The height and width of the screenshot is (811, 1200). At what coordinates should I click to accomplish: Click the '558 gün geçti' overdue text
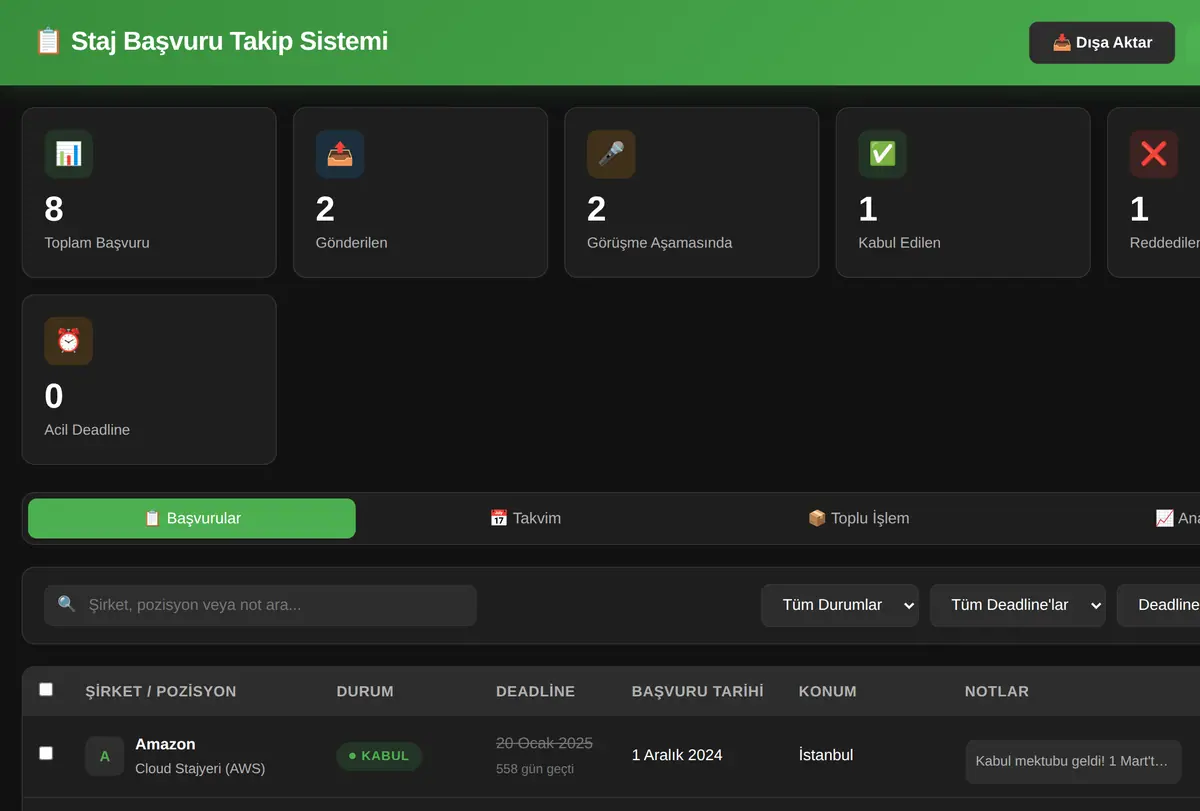click(x=535, y=769)
